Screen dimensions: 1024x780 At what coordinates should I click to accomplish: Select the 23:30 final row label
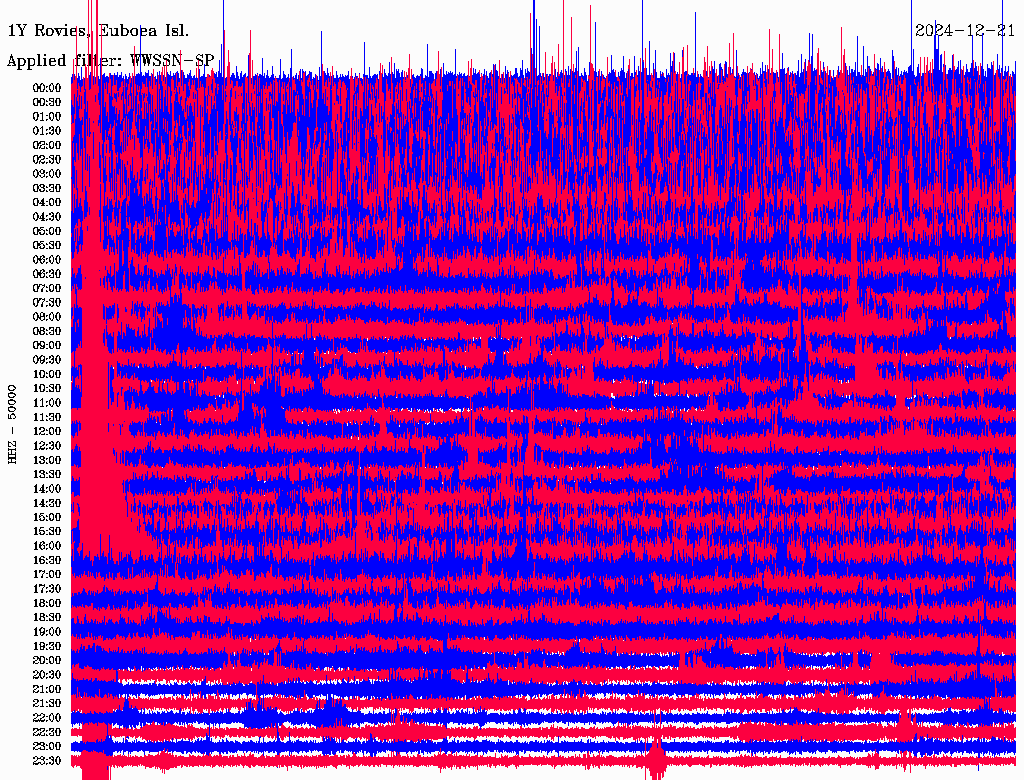[47, 761]
